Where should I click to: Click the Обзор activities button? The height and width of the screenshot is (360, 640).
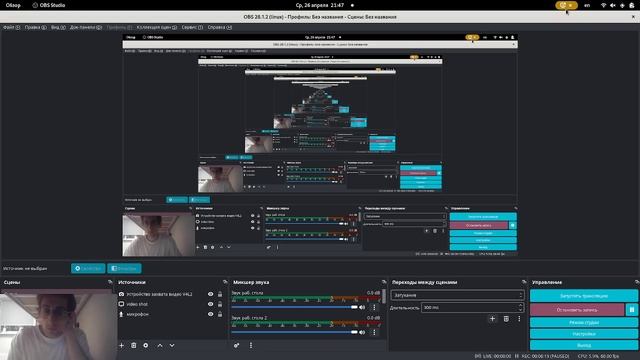point(13,5)
